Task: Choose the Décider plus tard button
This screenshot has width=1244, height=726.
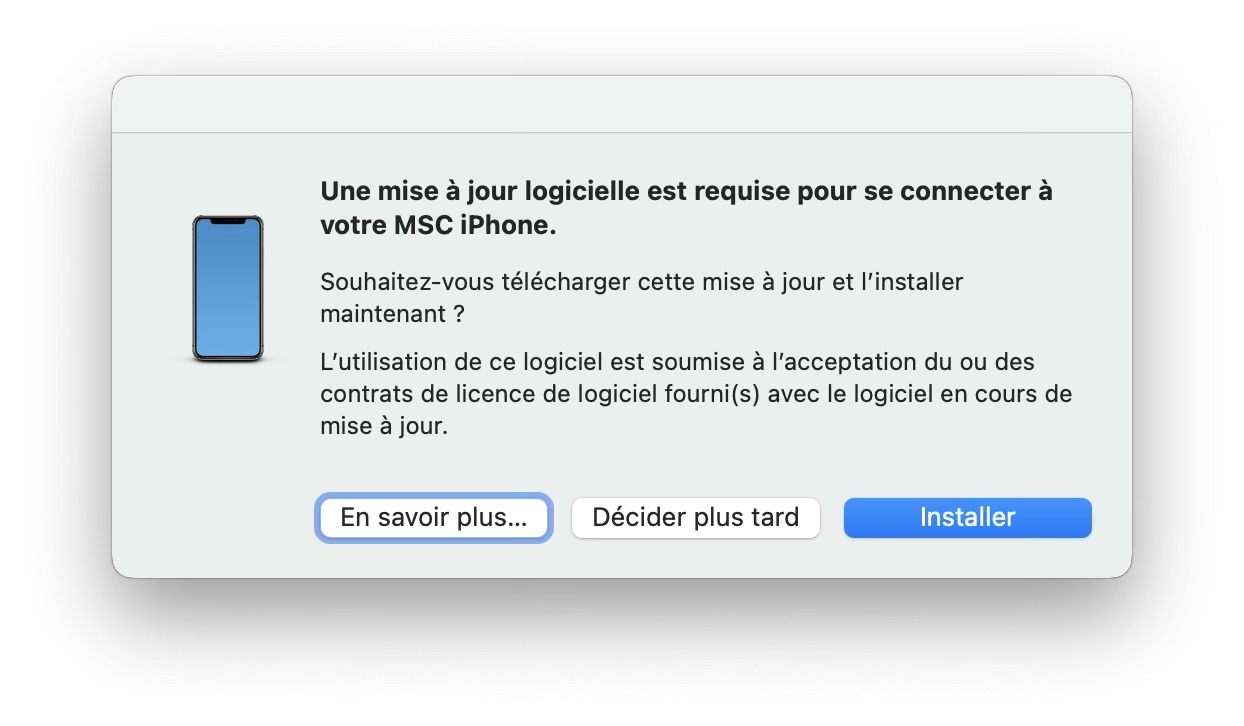Action: point(695,518)
